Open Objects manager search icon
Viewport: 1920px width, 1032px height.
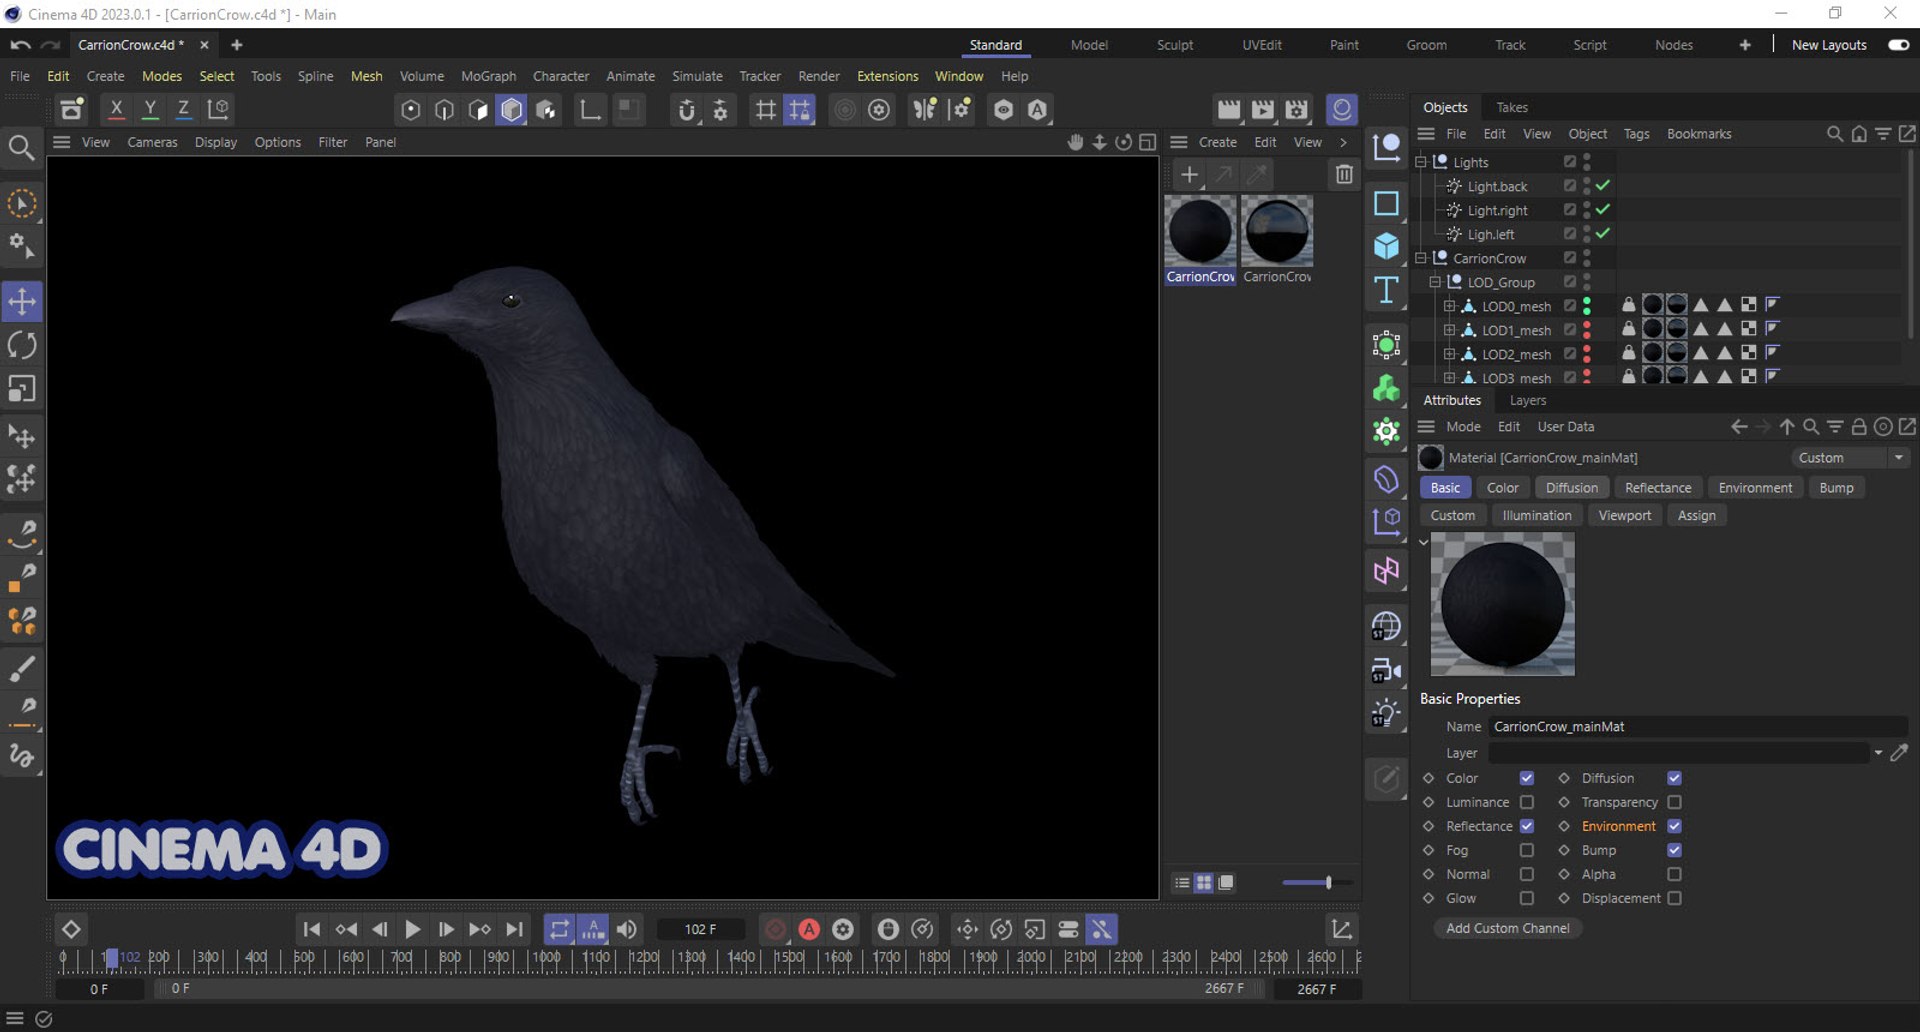point(1834,134)
